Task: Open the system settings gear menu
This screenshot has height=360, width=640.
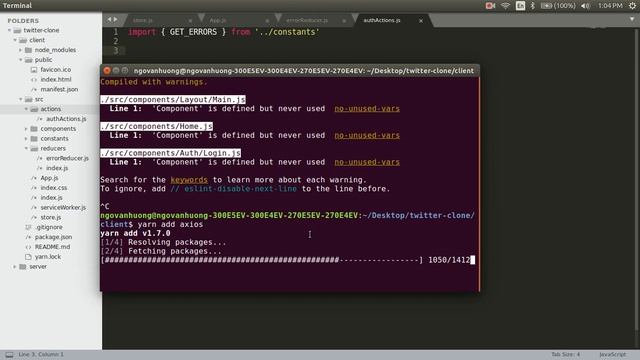Action: tap(632, 6)
